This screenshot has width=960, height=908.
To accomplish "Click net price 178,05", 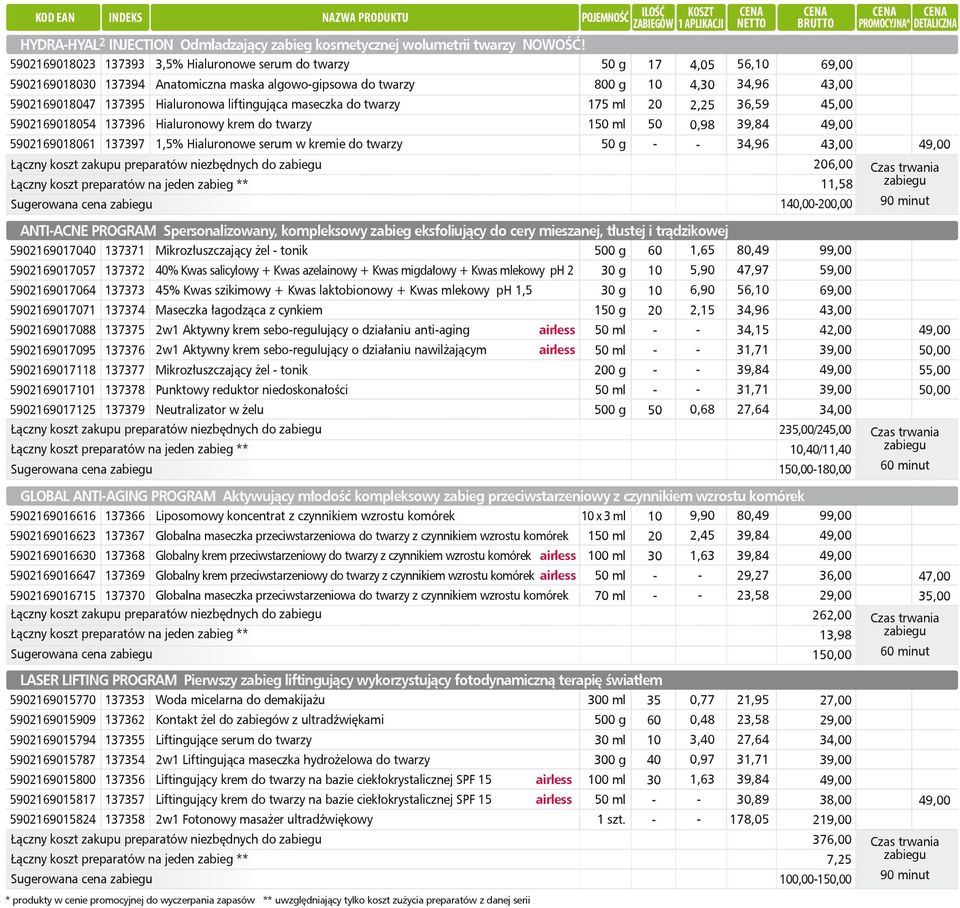I will pos(749,820).
